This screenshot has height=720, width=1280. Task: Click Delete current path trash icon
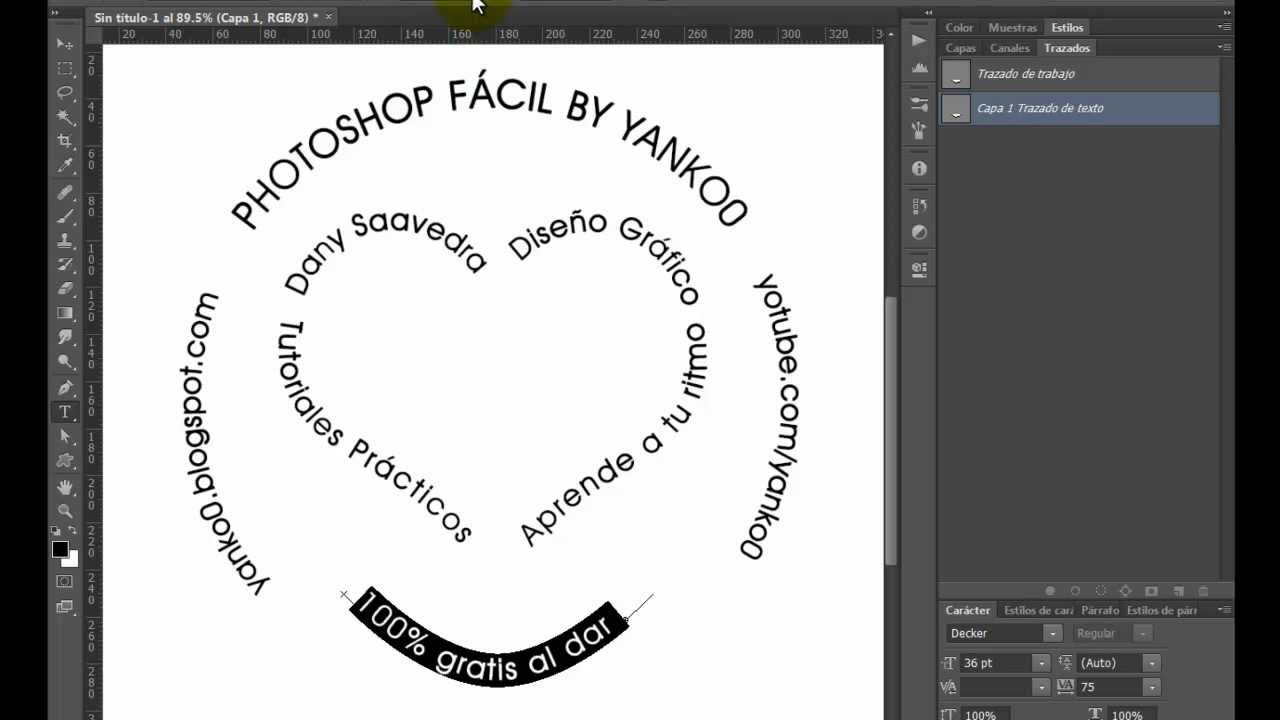pyautogui.click(x=1203, y=591)
